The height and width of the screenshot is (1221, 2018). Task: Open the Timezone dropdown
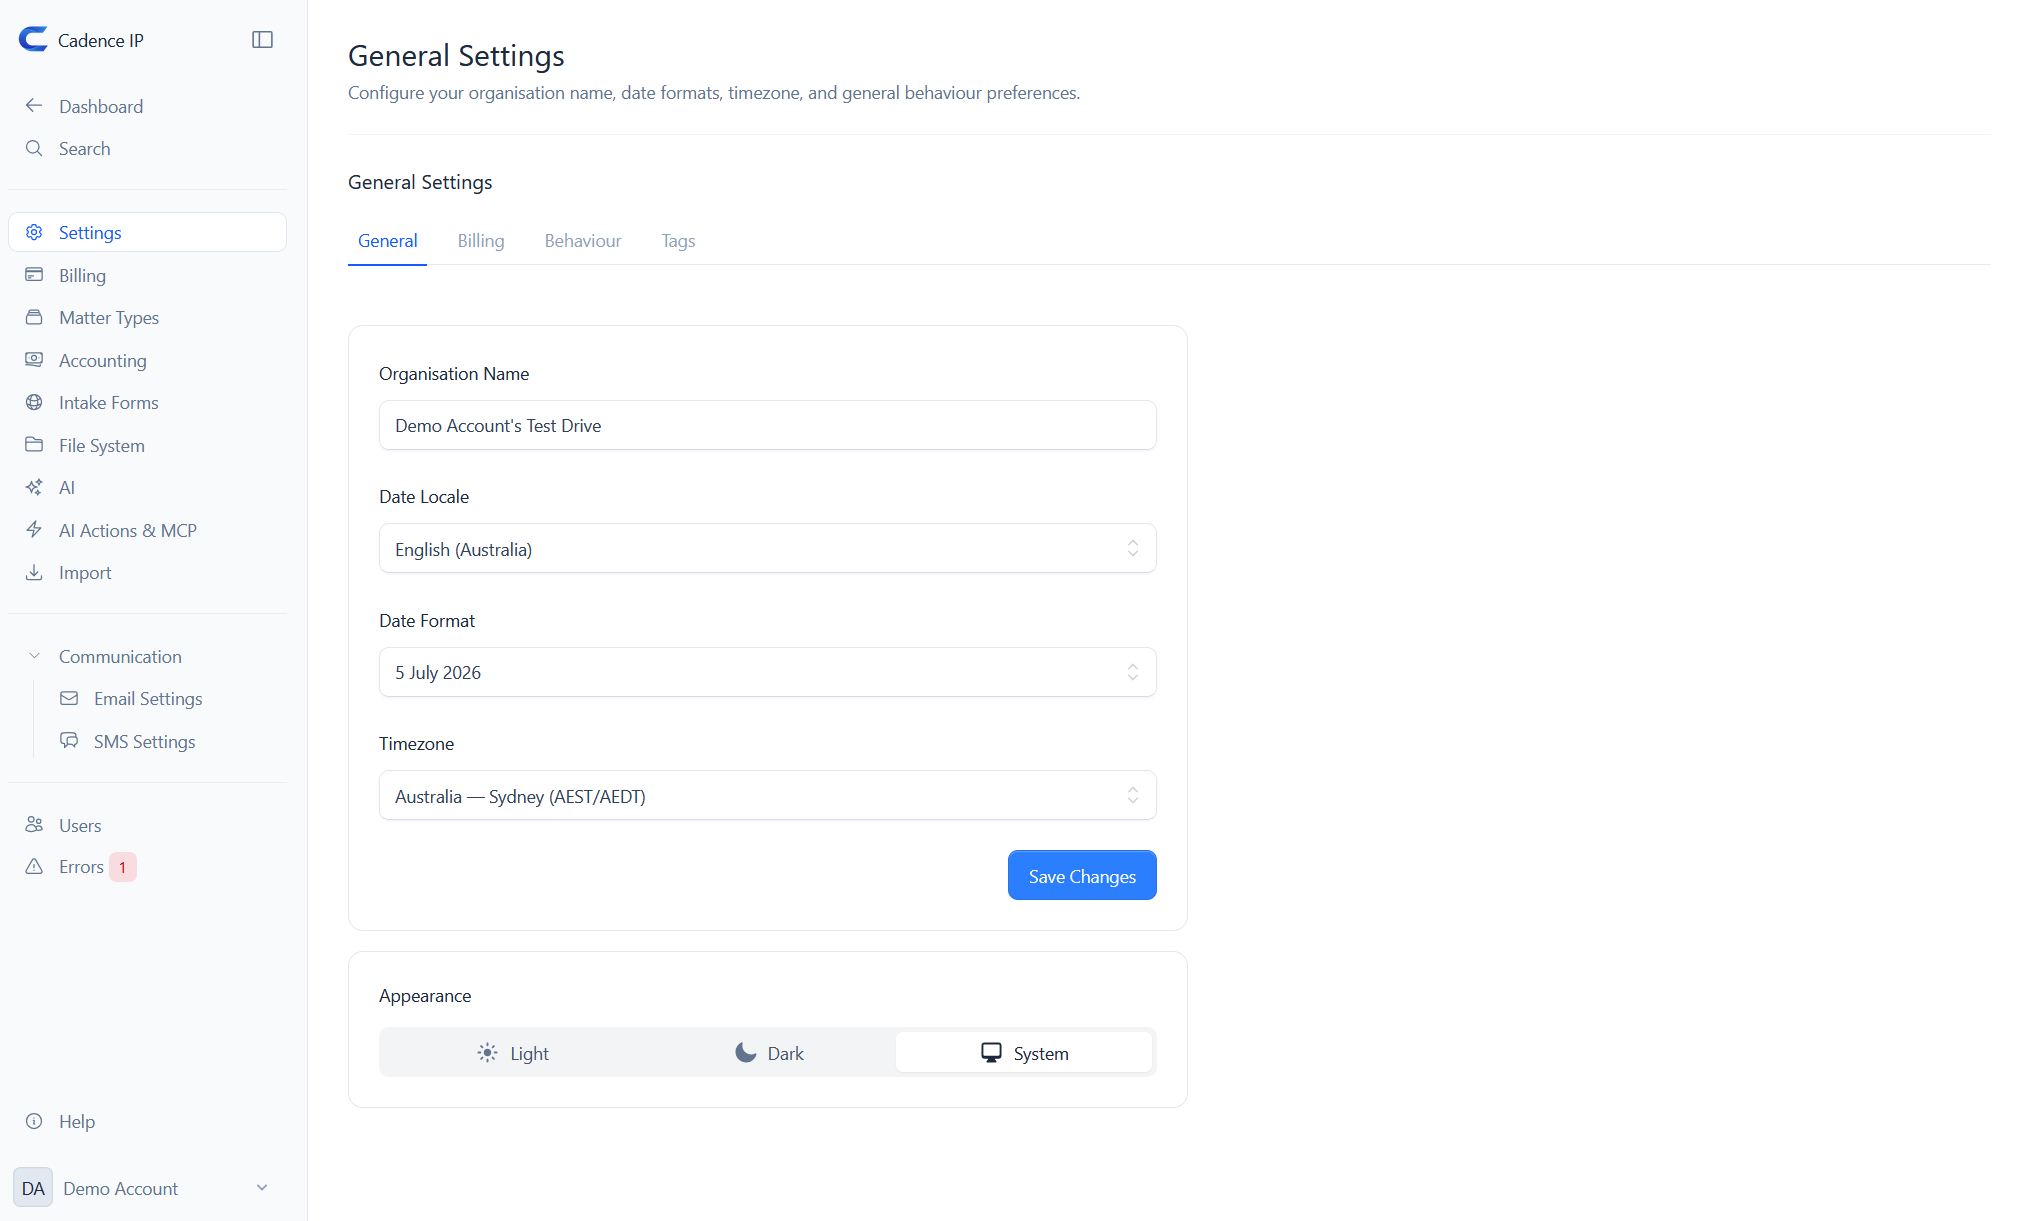pos(768,796)
